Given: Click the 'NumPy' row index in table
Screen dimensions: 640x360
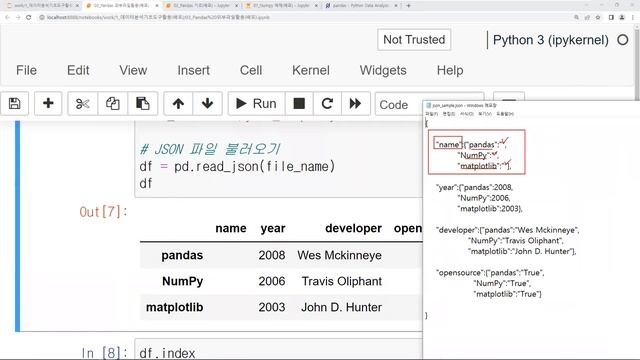Looking at the screenshot, I should tap(182, 281).
